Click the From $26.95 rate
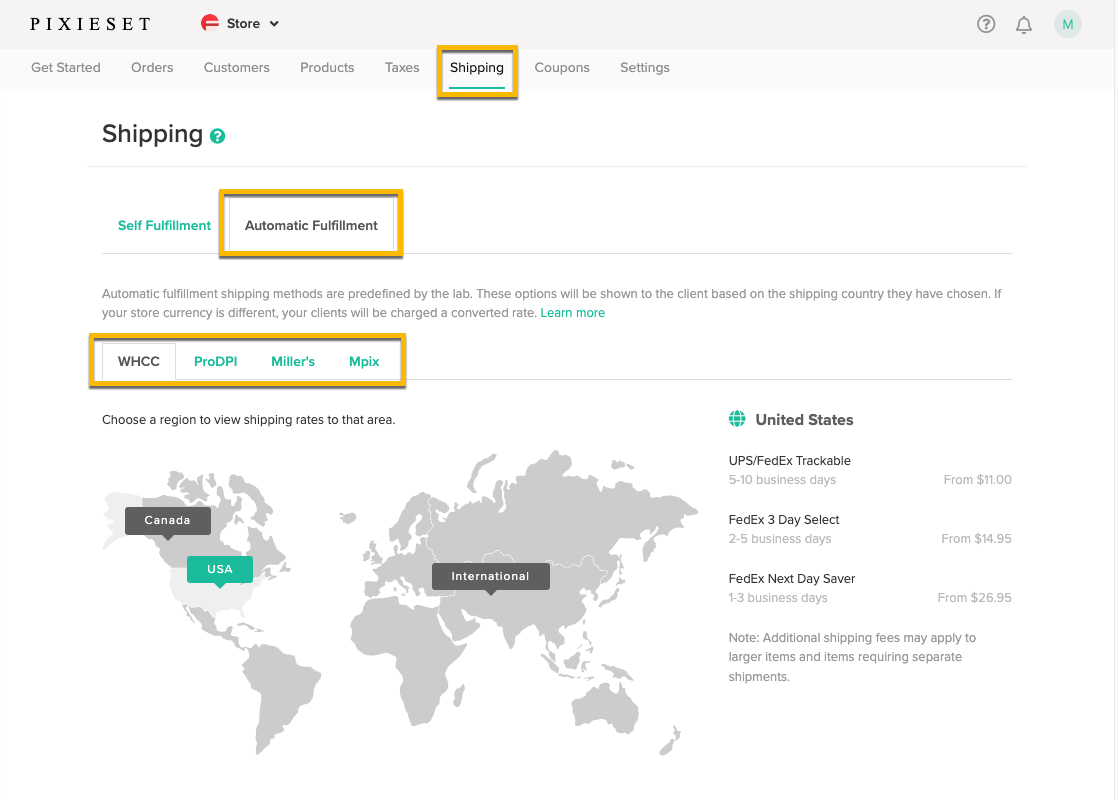 point(974,598)
